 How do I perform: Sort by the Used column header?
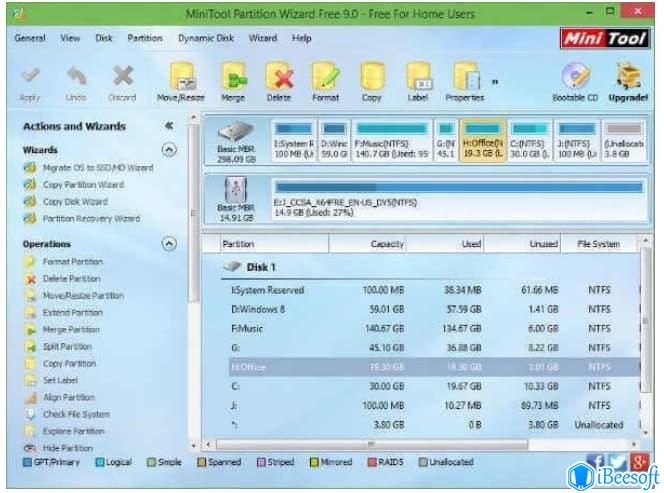(x=445, y=244)
